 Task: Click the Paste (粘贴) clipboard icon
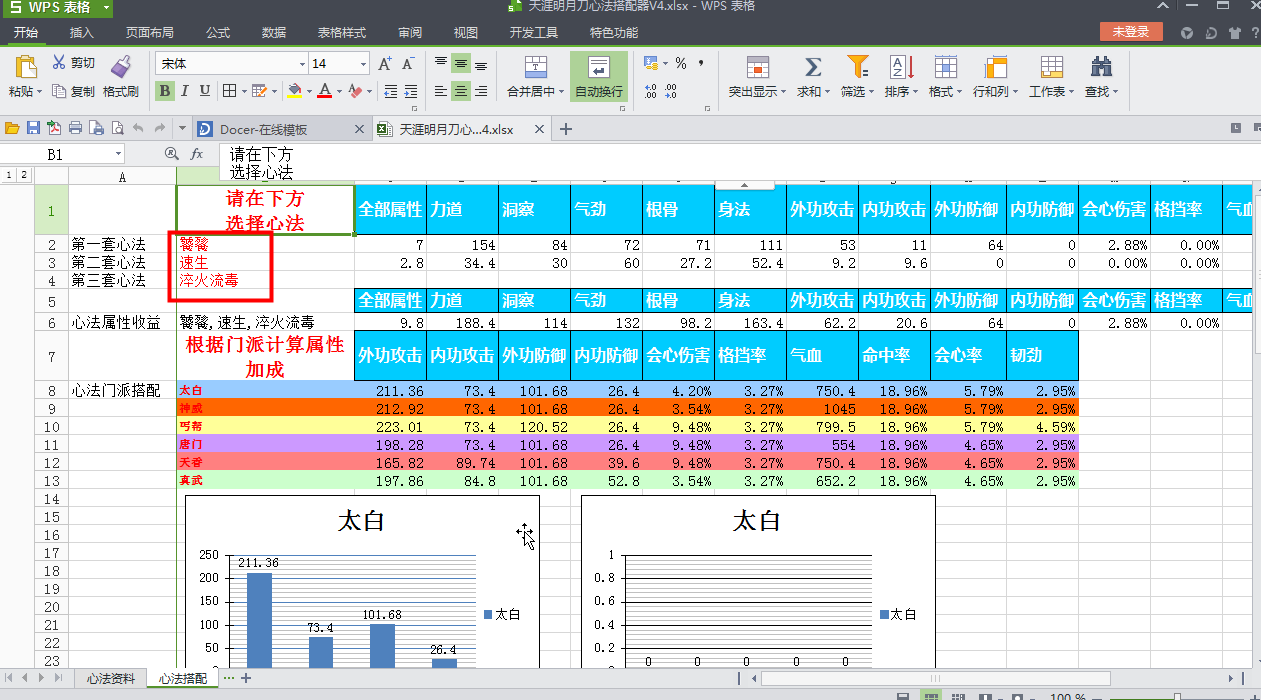pyautogui.click(x=24, y=66)
